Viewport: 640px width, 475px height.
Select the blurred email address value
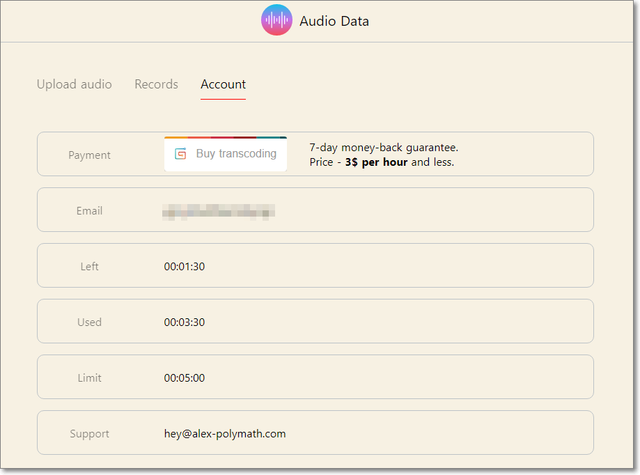[x=219, y=211]
